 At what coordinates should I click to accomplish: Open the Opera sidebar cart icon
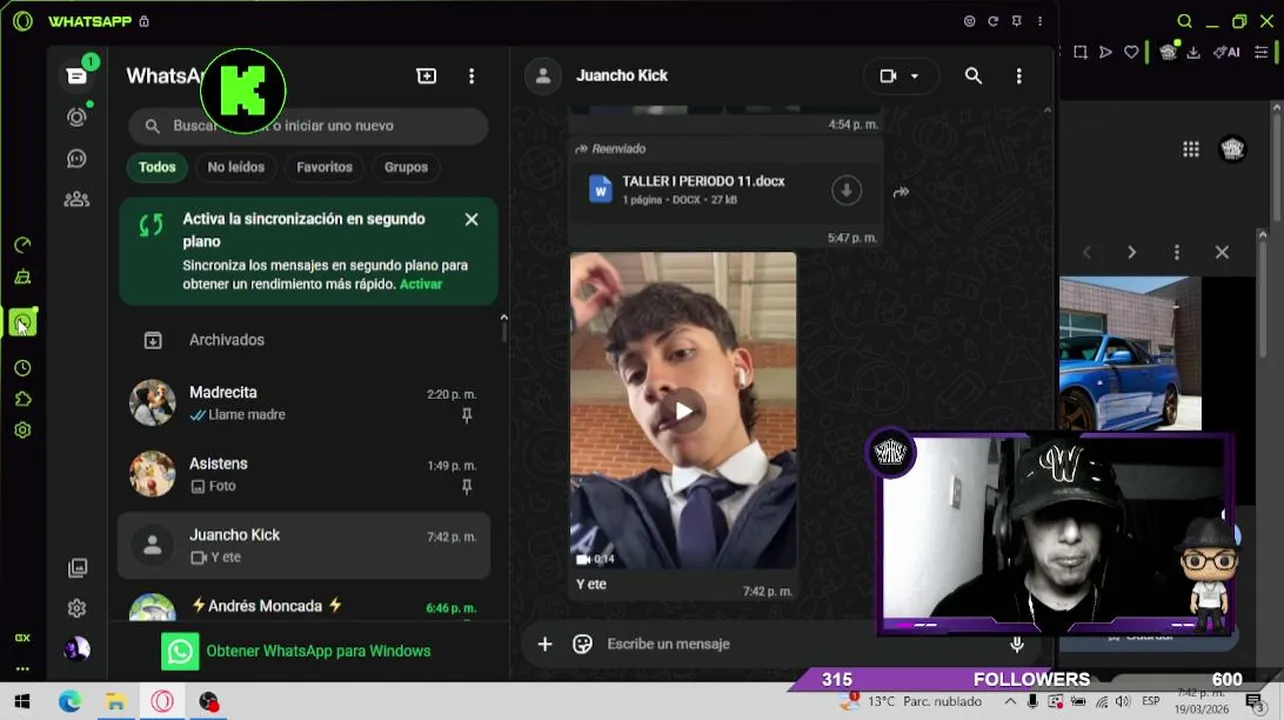[22, 277]
